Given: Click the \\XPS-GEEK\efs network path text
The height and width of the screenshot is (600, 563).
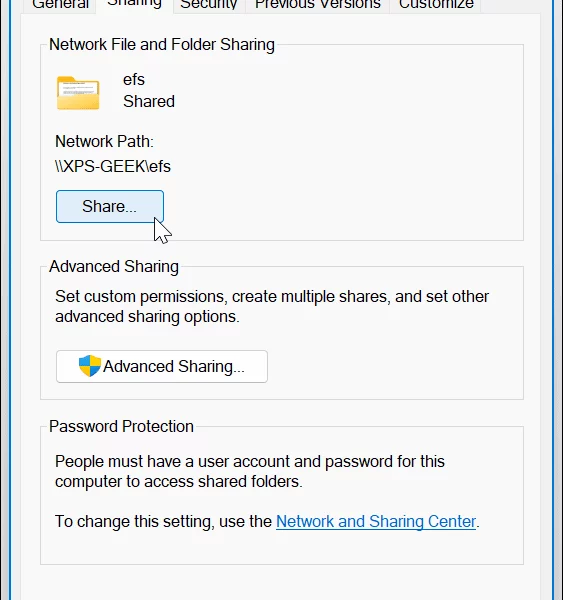Looking at the screenshot, I should (x=113, y=166).
